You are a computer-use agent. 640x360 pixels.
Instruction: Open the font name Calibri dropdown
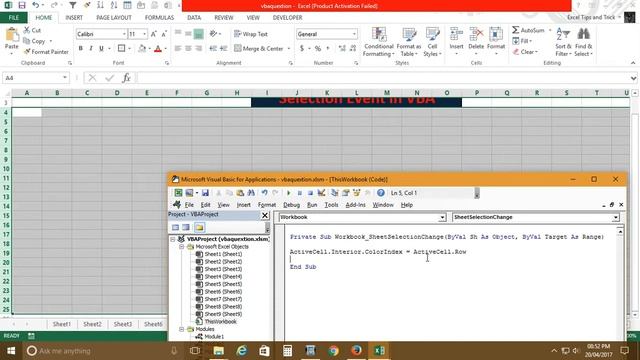click(124, 34)
